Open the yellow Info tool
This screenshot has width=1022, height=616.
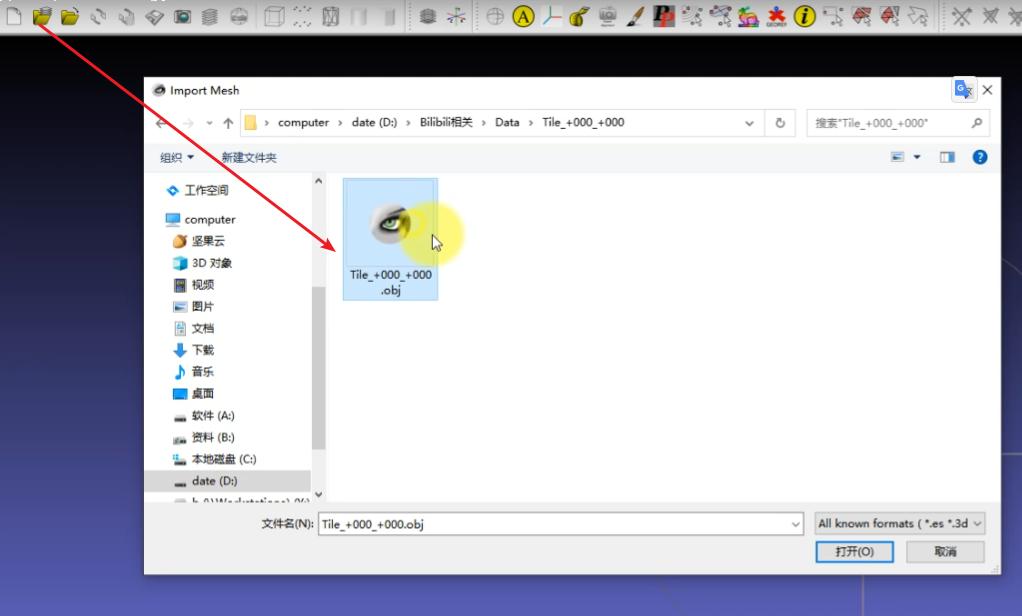(804, 16)
